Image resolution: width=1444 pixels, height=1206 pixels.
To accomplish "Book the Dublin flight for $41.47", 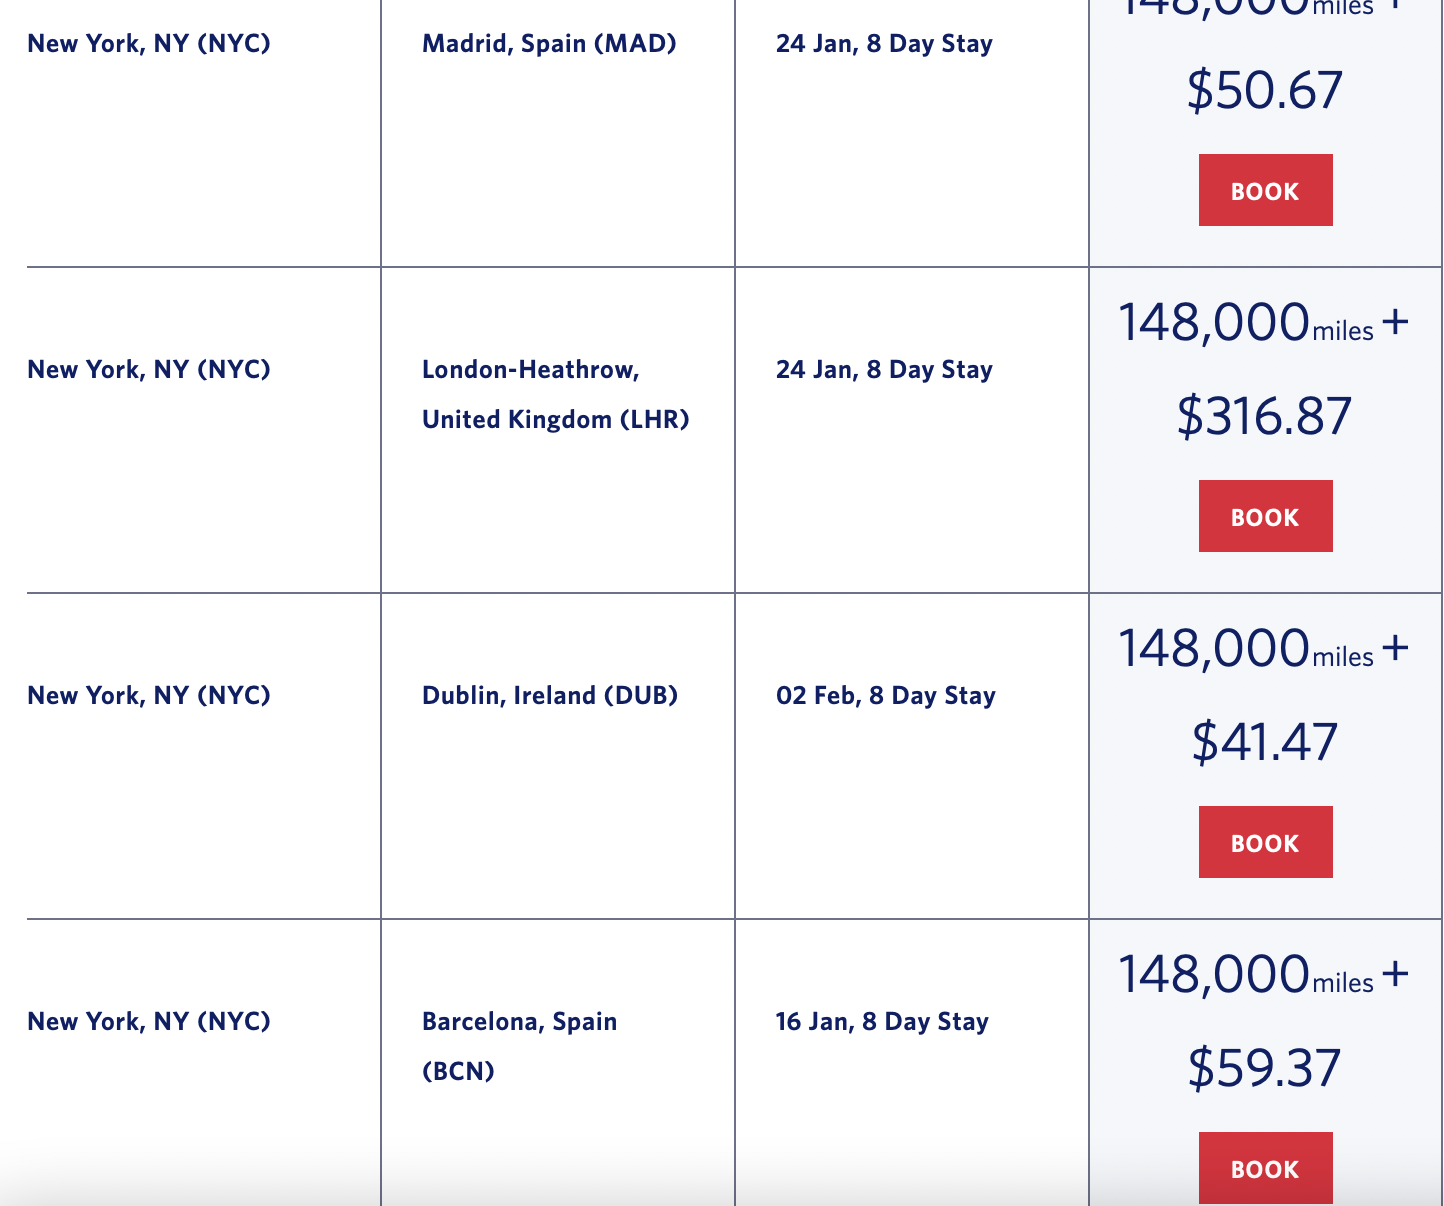I will (1265, 842).
